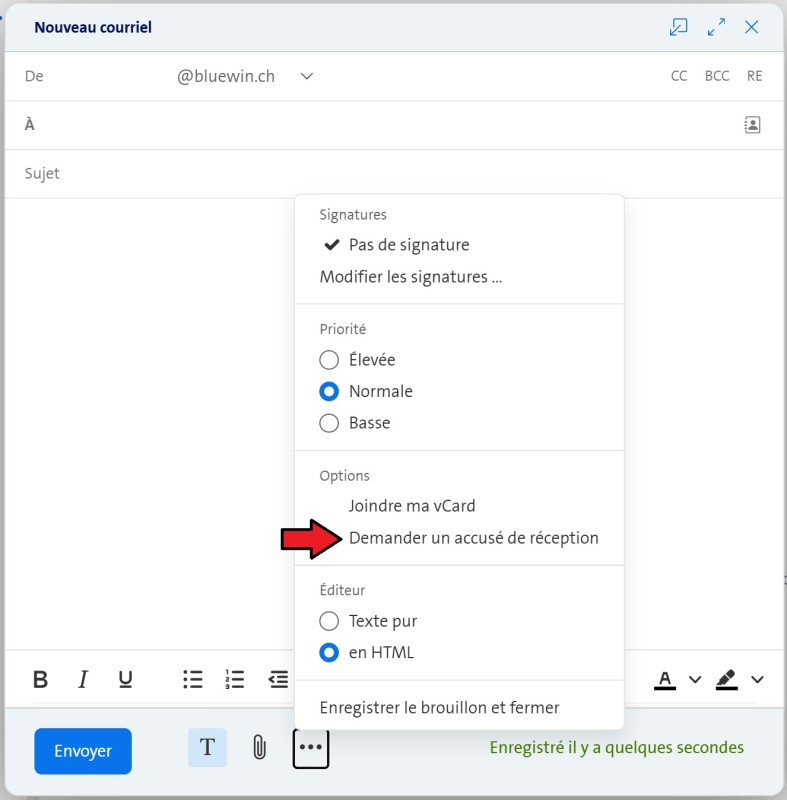787x800 pixels.
Task: Open the address book contacts icon
Action: (752, 125)
